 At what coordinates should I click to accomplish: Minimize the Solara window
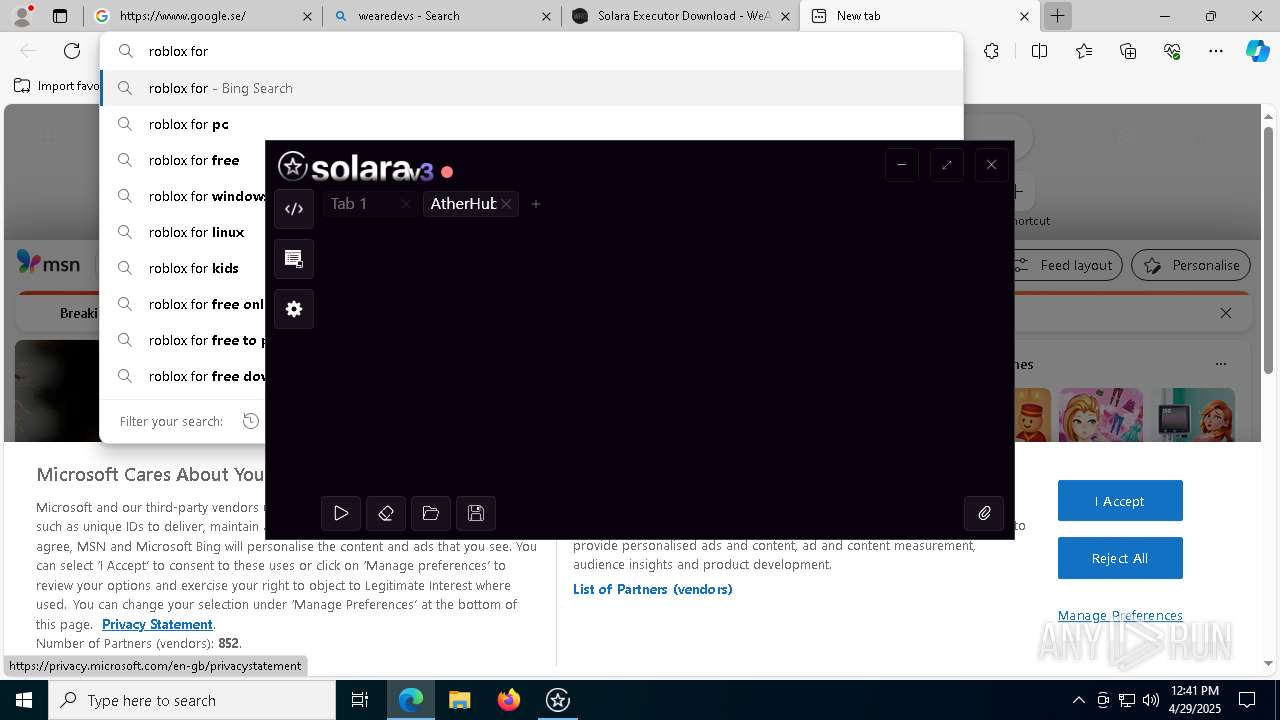pyautogui.click(x=901, y=165)
